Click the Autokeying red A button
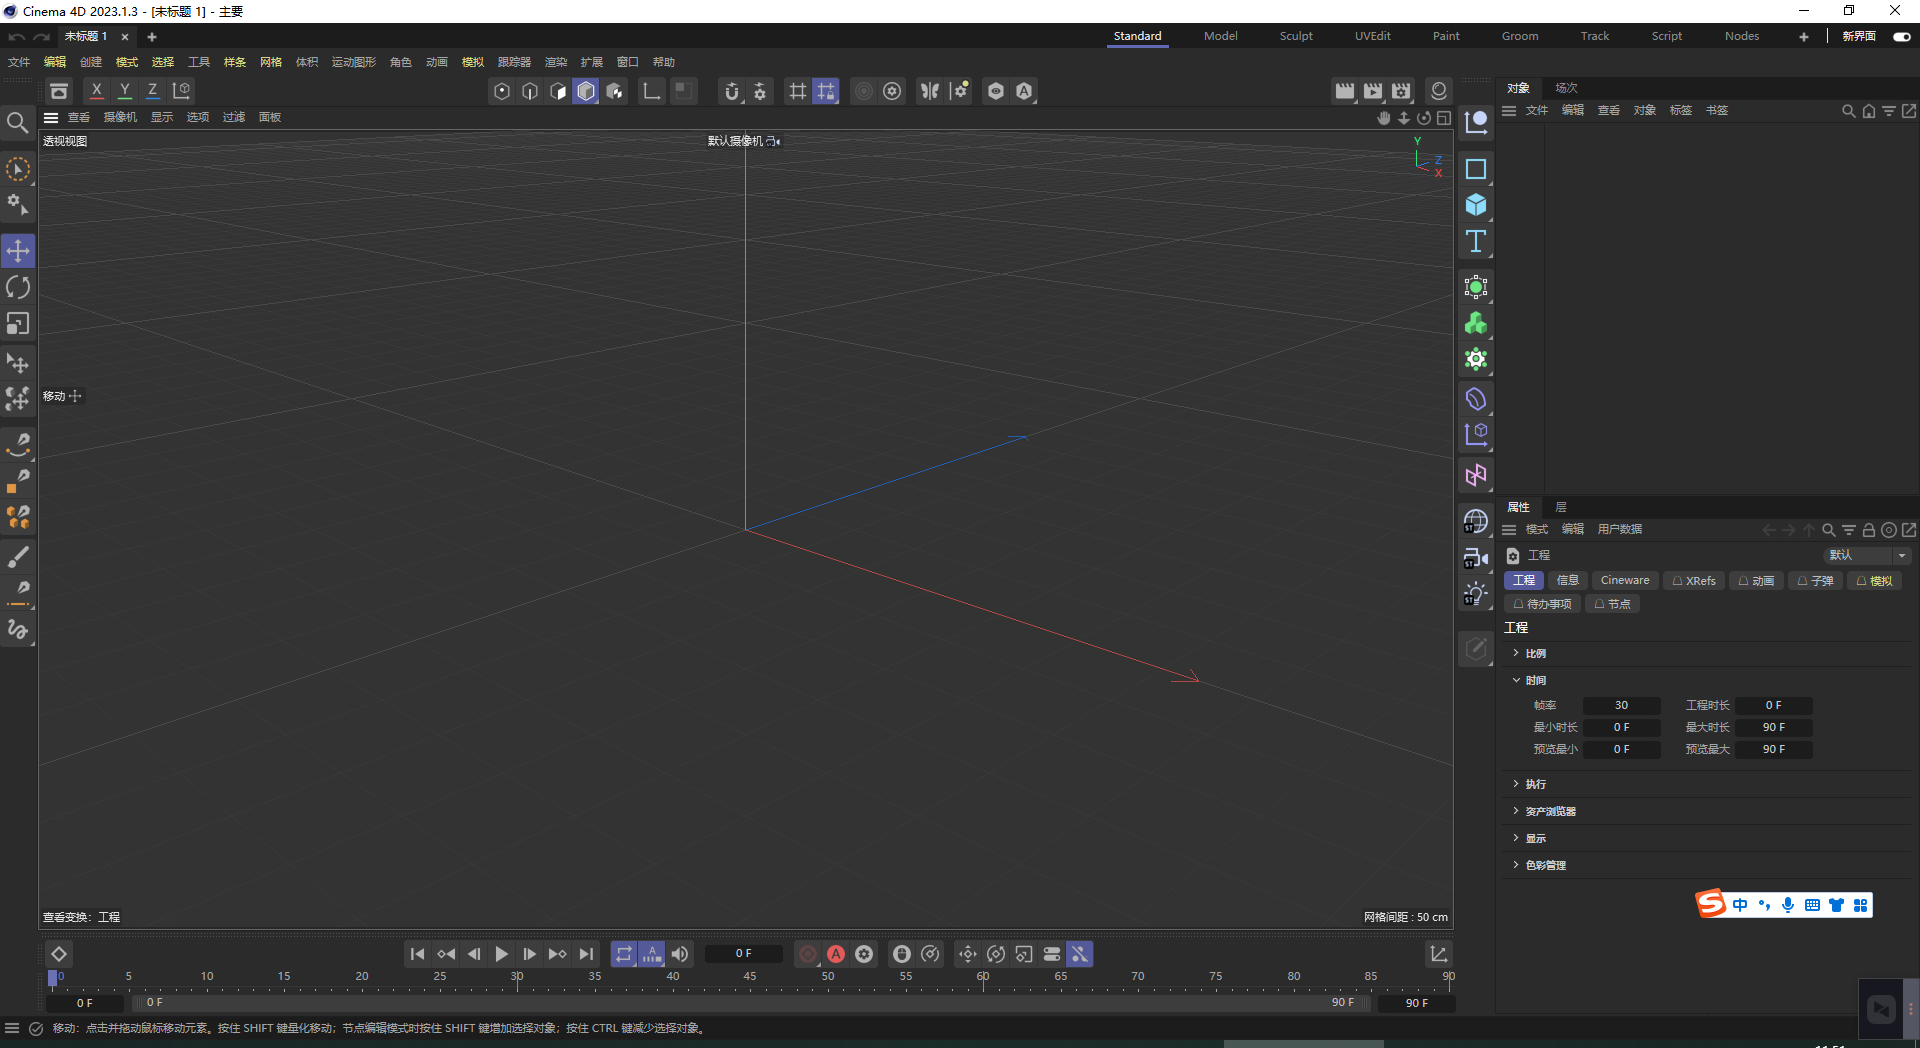The width and height of the screenshot is (1920, 1048). pyautogui.click(x=836, y=954)
